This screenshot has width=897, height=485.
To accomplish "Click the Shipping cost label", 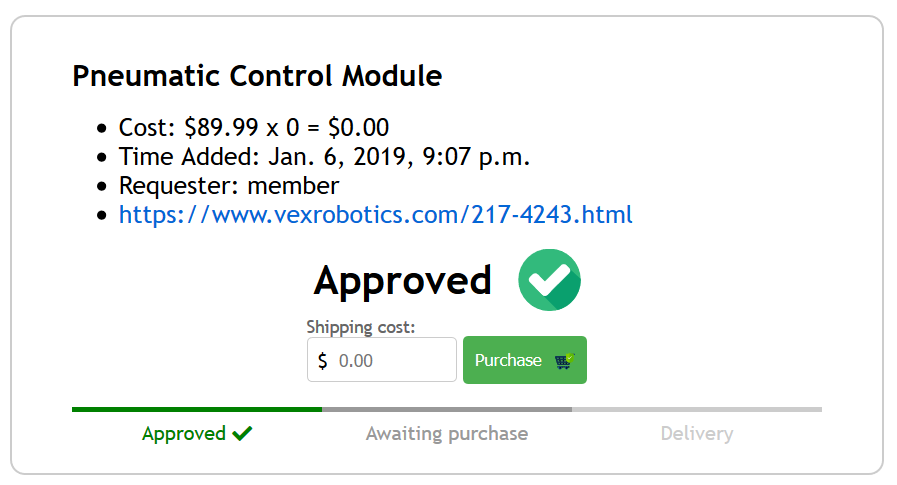I will pyautogui.click(x=360, y=327).
